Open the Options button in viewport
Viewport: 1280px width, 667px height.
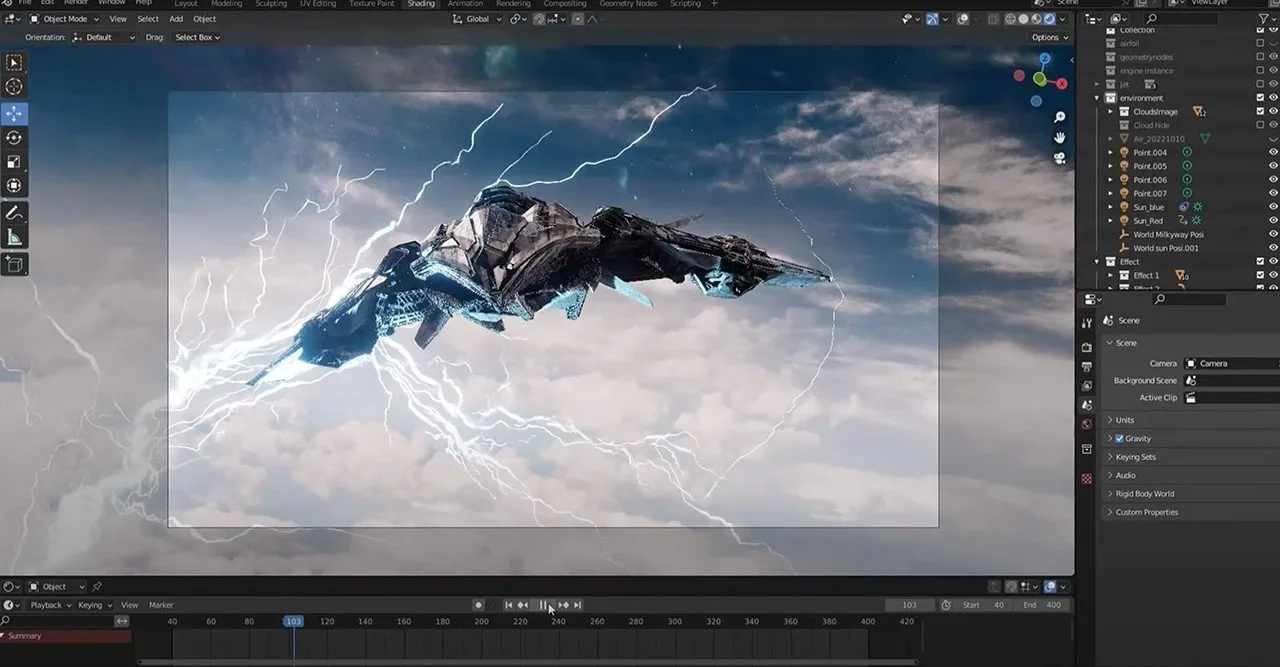(x=1048, y=37)
